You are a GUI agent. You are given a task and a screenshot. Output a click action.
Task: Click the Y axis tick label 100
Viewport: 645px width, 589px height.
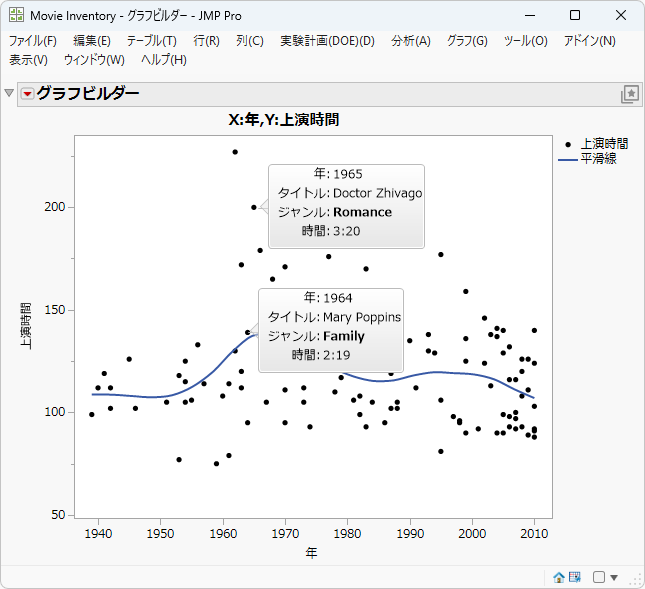pos(55,412)
